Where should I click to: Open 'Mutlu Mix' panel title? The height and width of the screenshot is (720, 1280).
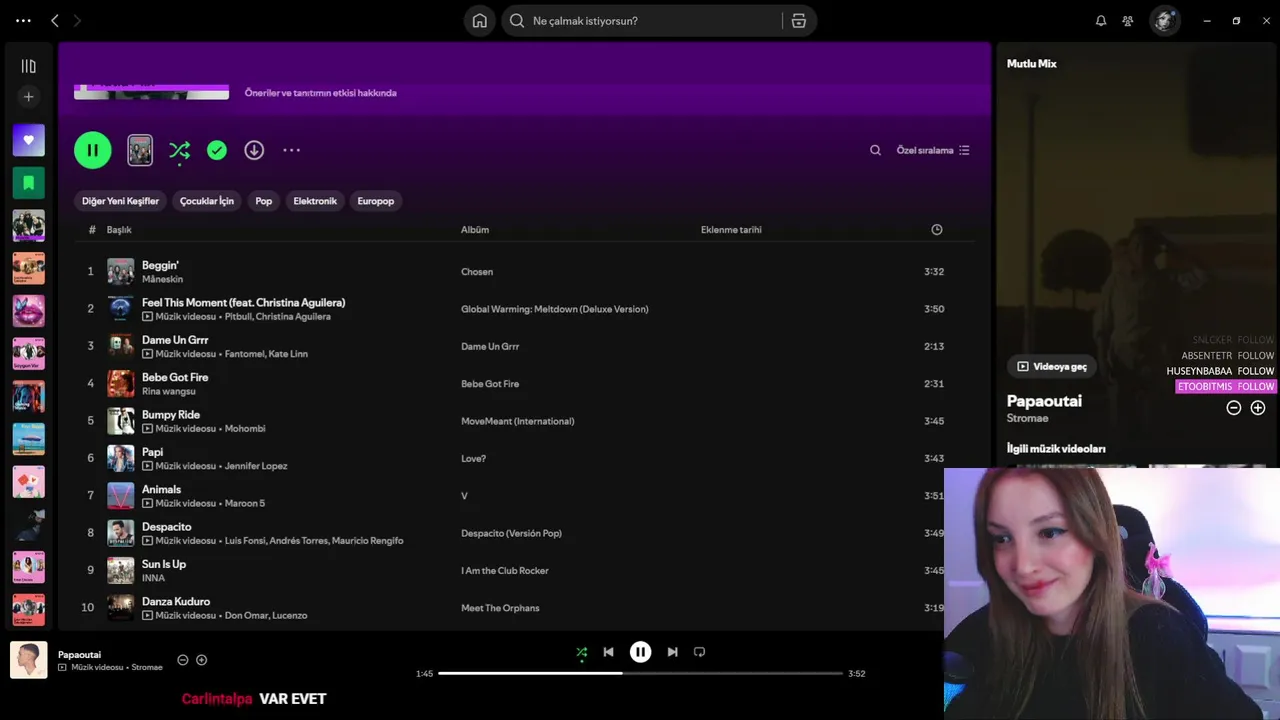coord(1031,64)
